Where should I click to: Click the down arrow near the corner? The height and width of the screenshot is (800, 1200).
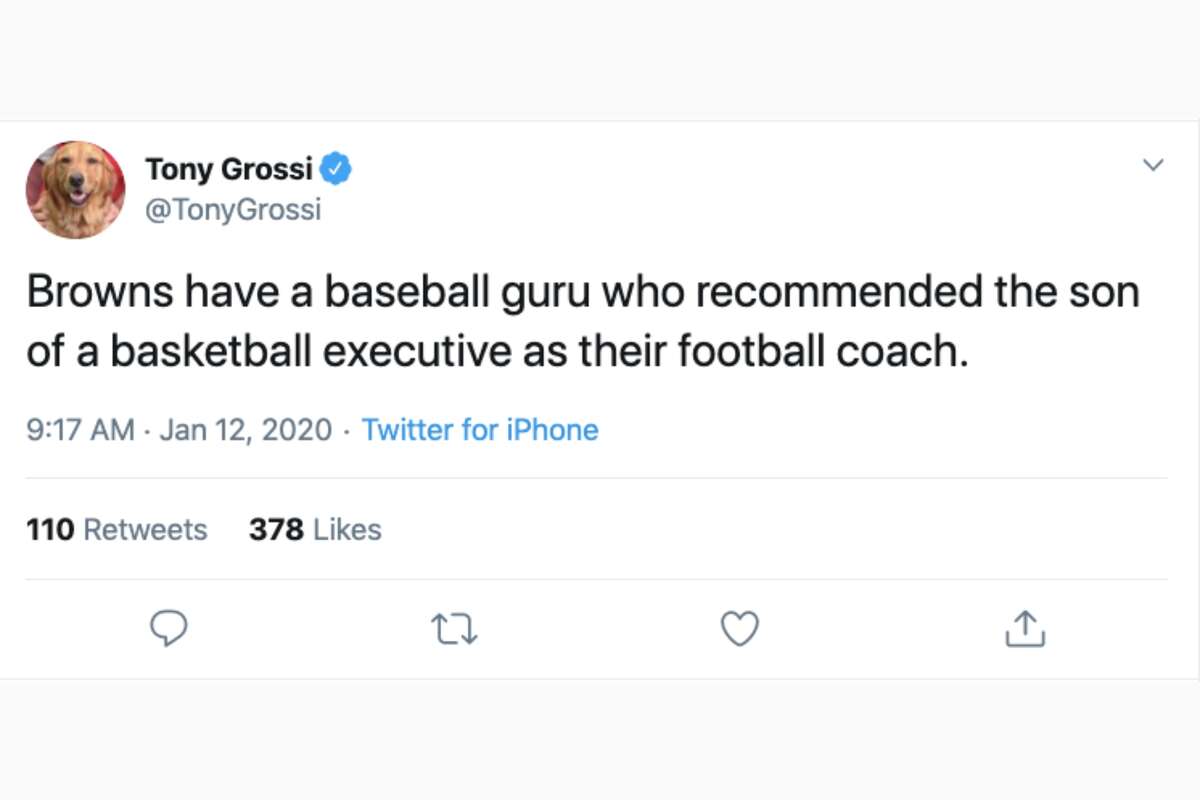pos(1153,164)
